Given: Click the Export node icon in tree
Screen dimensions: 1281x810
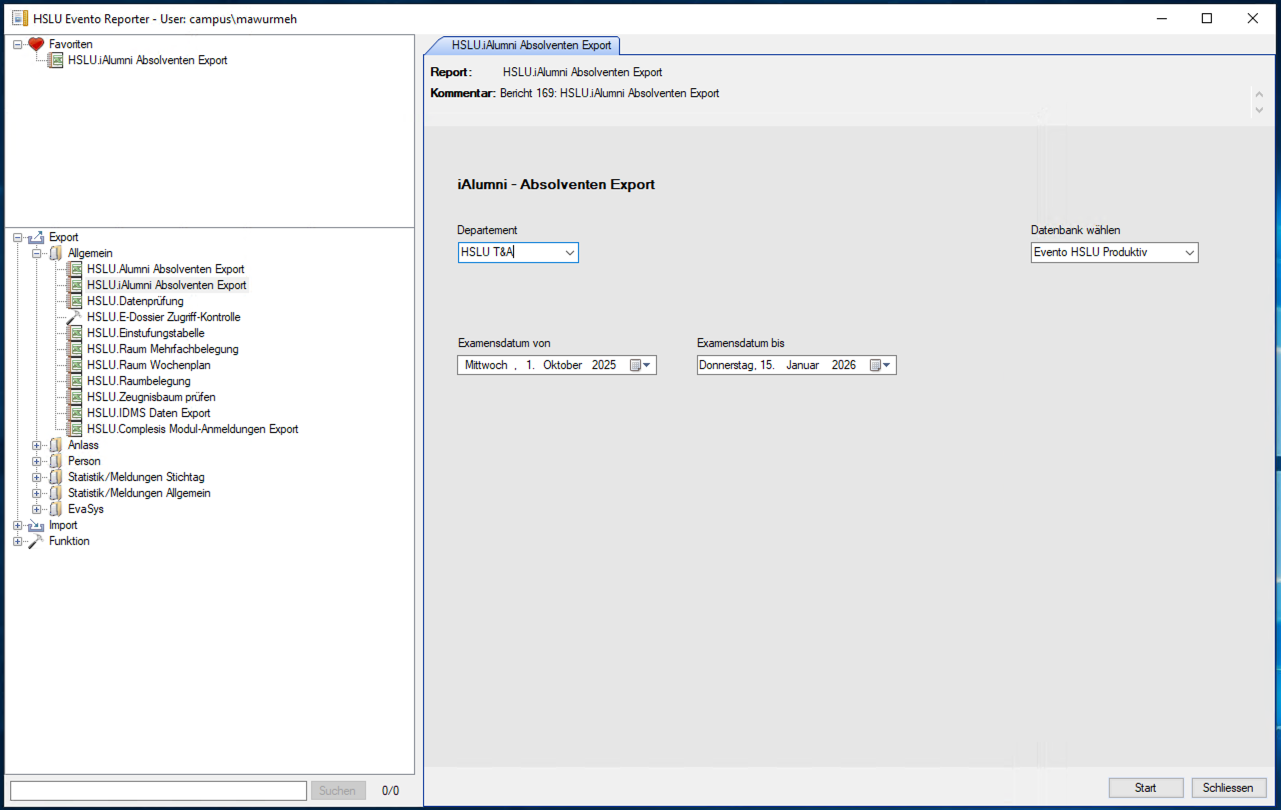Looking at the screenshot, I should [x=36, y=237].
